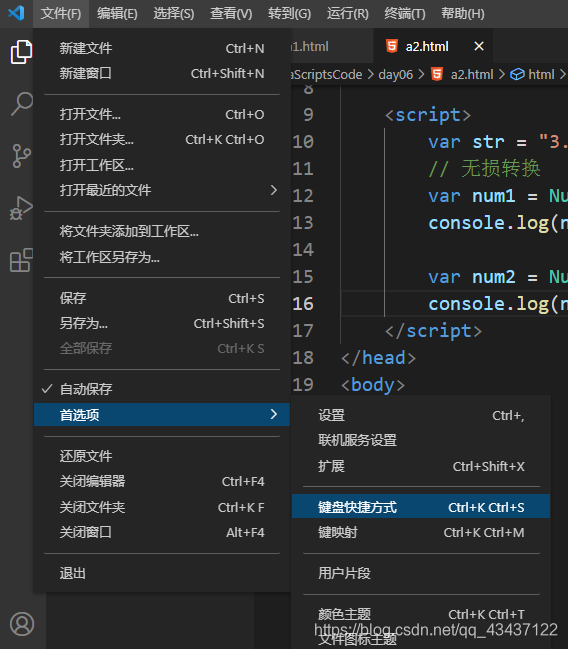Expand 打开最近的文件 submenu

pos(162,190)
